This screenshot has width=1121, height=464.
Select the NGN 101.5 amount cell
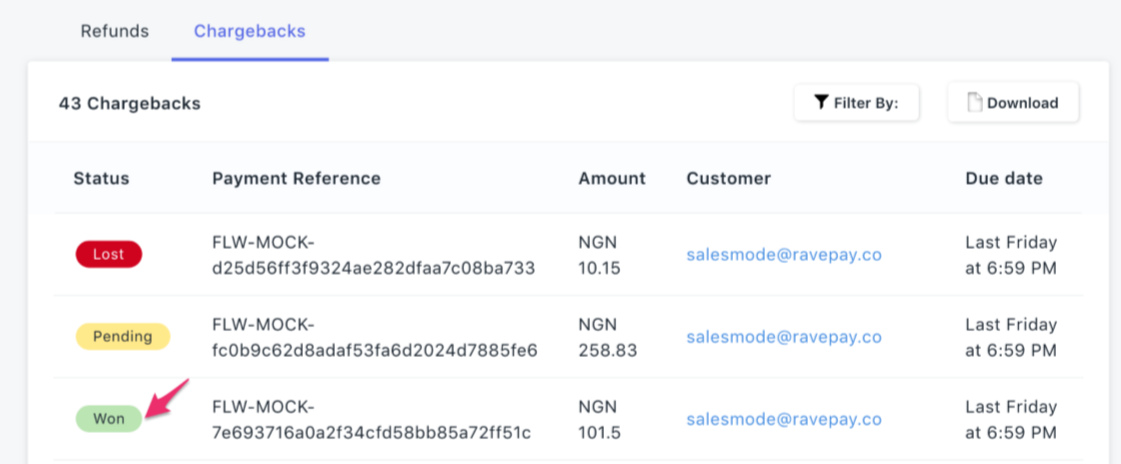coord(599,420)
